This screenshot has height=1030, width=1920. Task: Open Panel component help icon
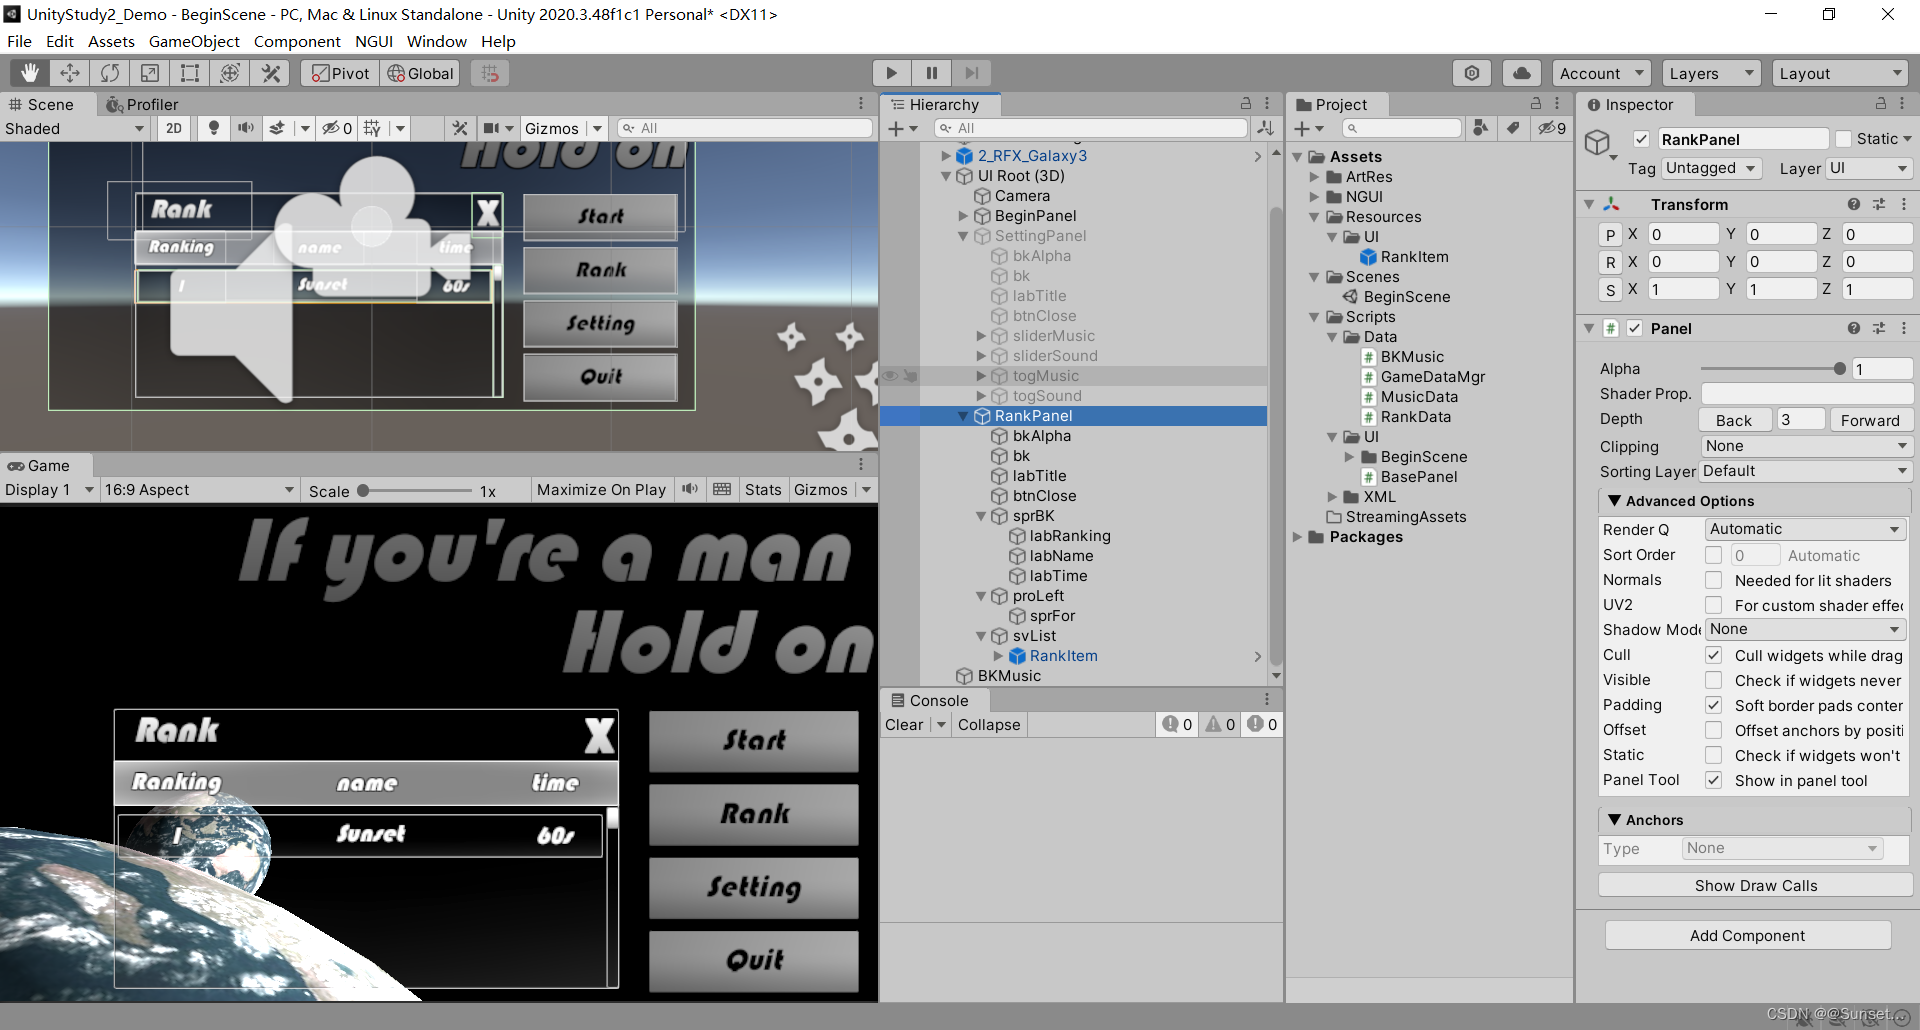(x=1854, y=328)
